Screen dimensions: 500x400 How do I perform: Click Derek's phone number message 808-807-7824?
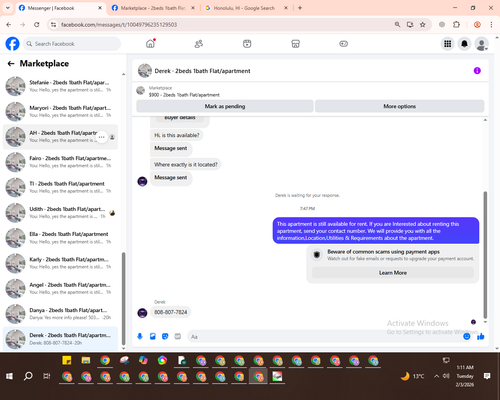[171, 312]
